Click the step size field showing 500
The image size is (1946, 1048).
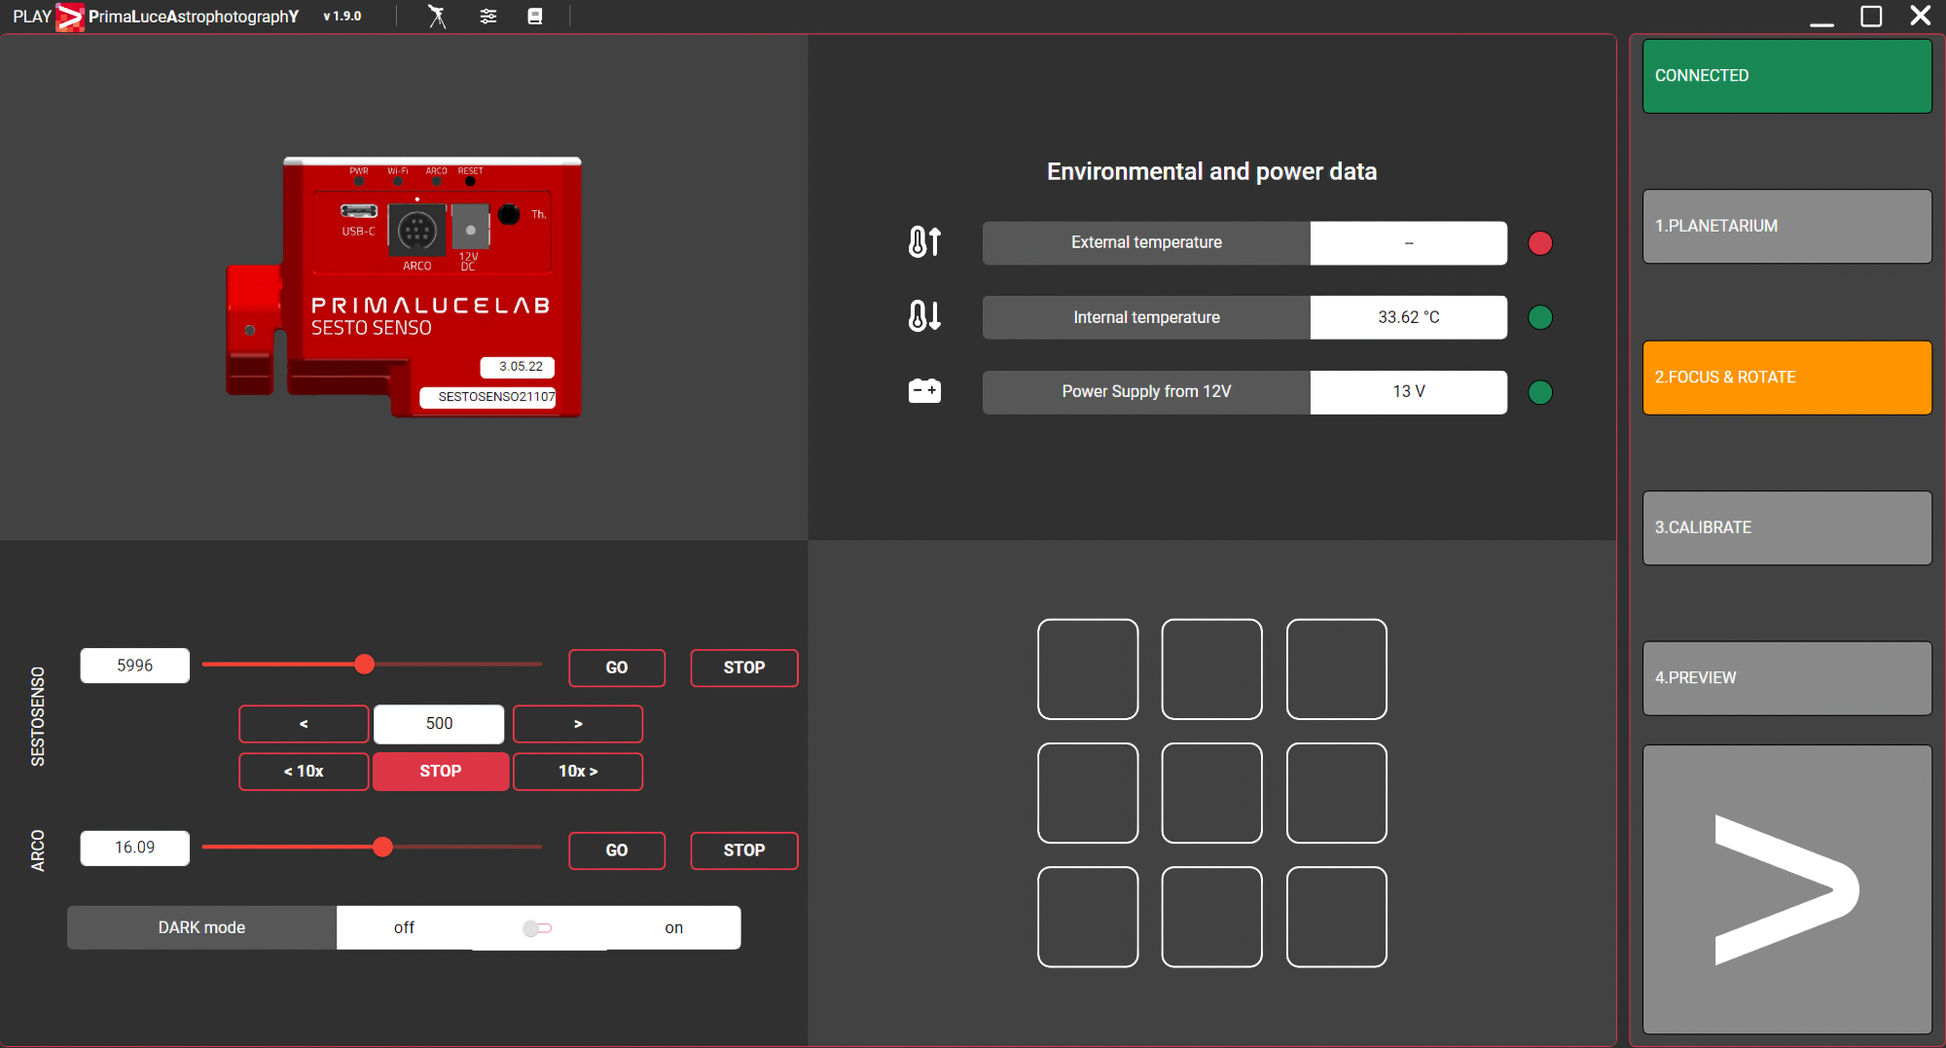[x=438, y=724]
